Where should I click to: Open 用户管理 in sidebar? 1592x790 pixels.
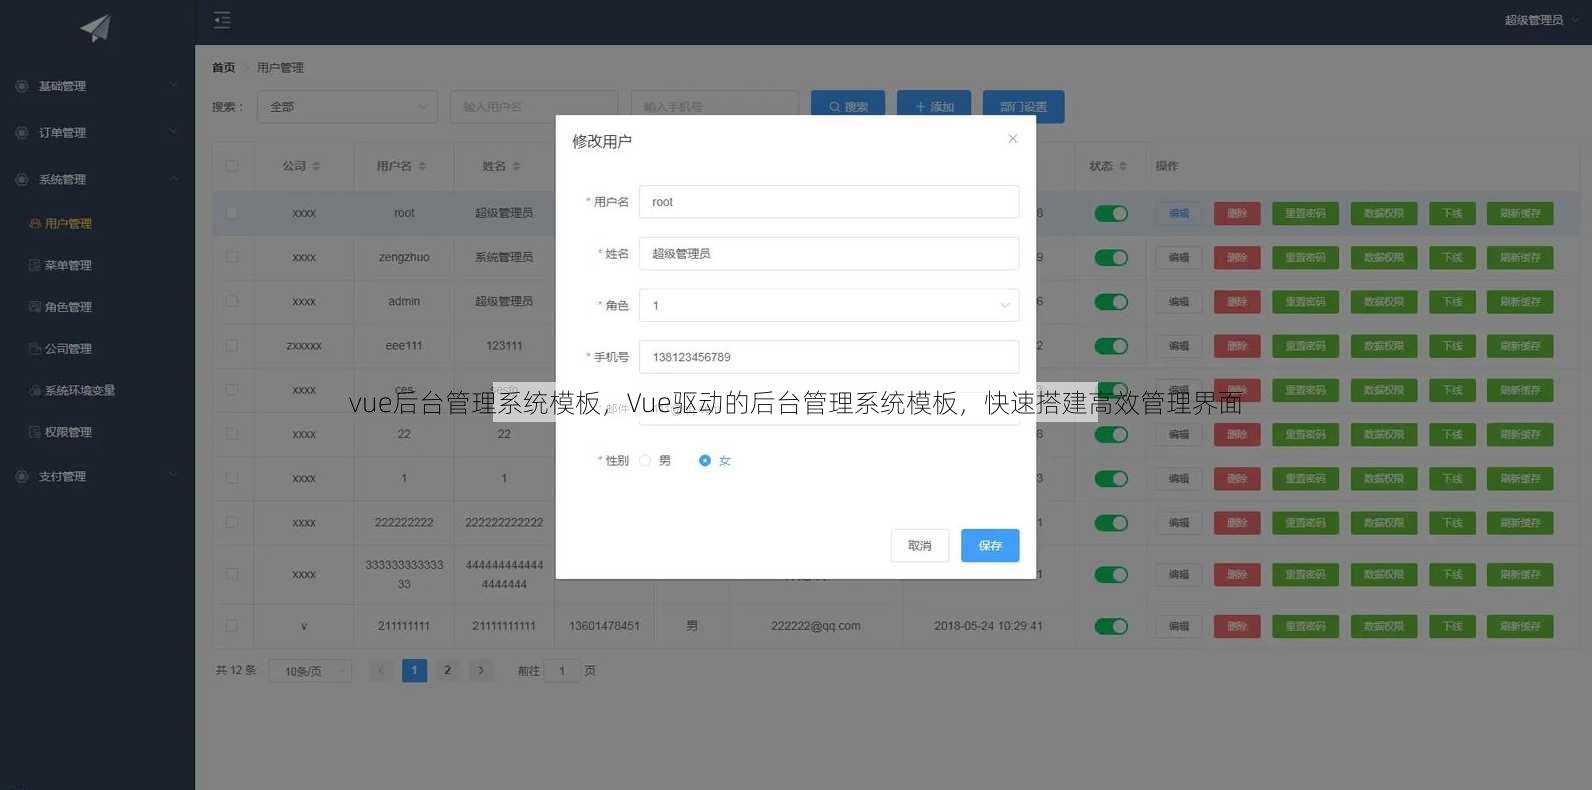click(97, 224)
